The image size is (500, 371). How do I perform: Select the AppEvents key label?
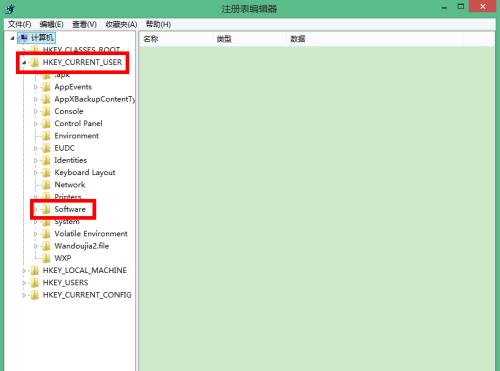[x=73, y=87]
